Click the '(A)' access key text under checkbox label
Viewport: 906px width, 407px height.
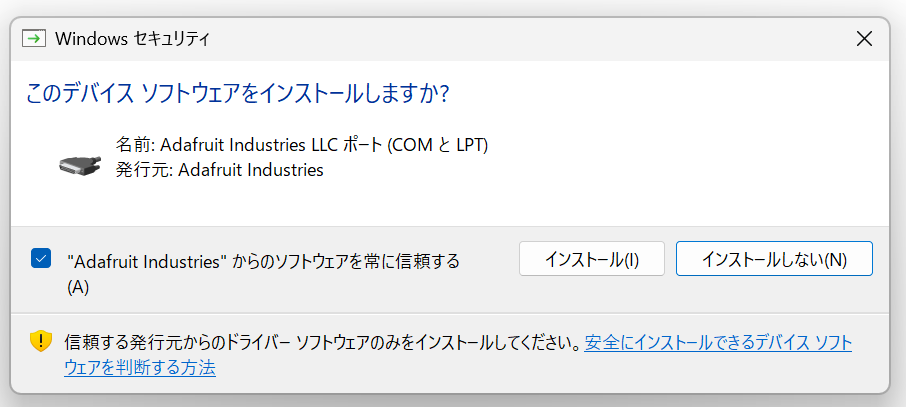pos(78,287)
